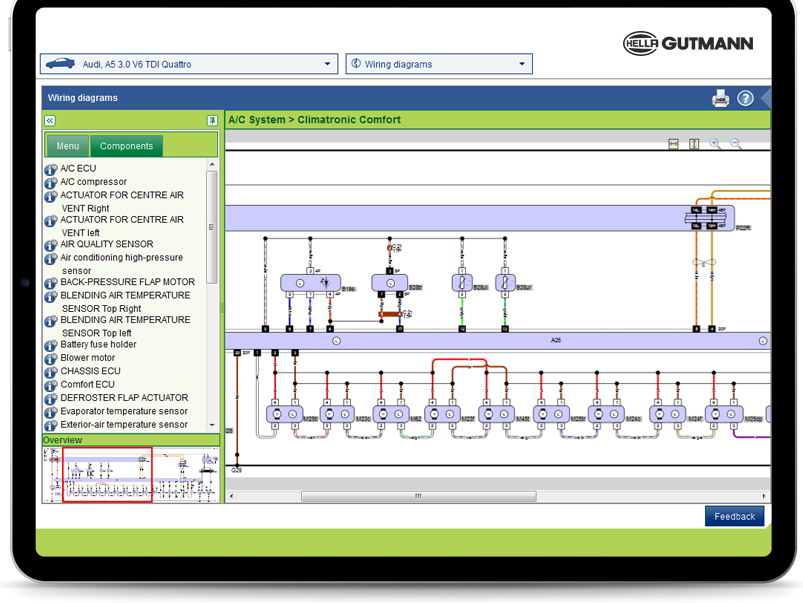Info icon for Evaporator temperature sensor
The height and width of the screenshot is (603, 803).
tap(51, 412)
